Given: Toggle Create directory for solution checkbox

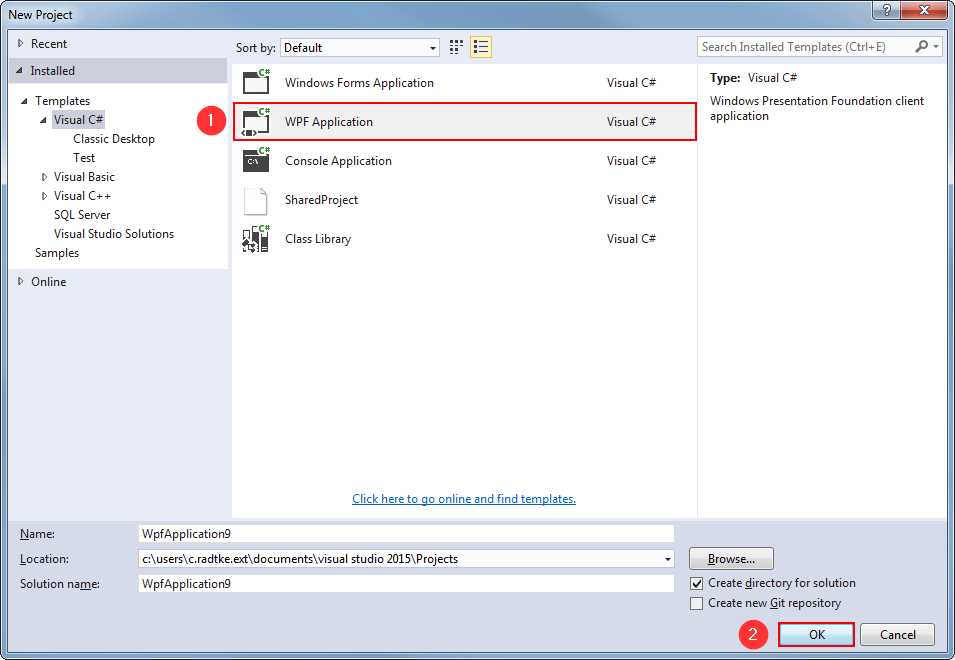Looking at the screenshot, I should point(697,583).
